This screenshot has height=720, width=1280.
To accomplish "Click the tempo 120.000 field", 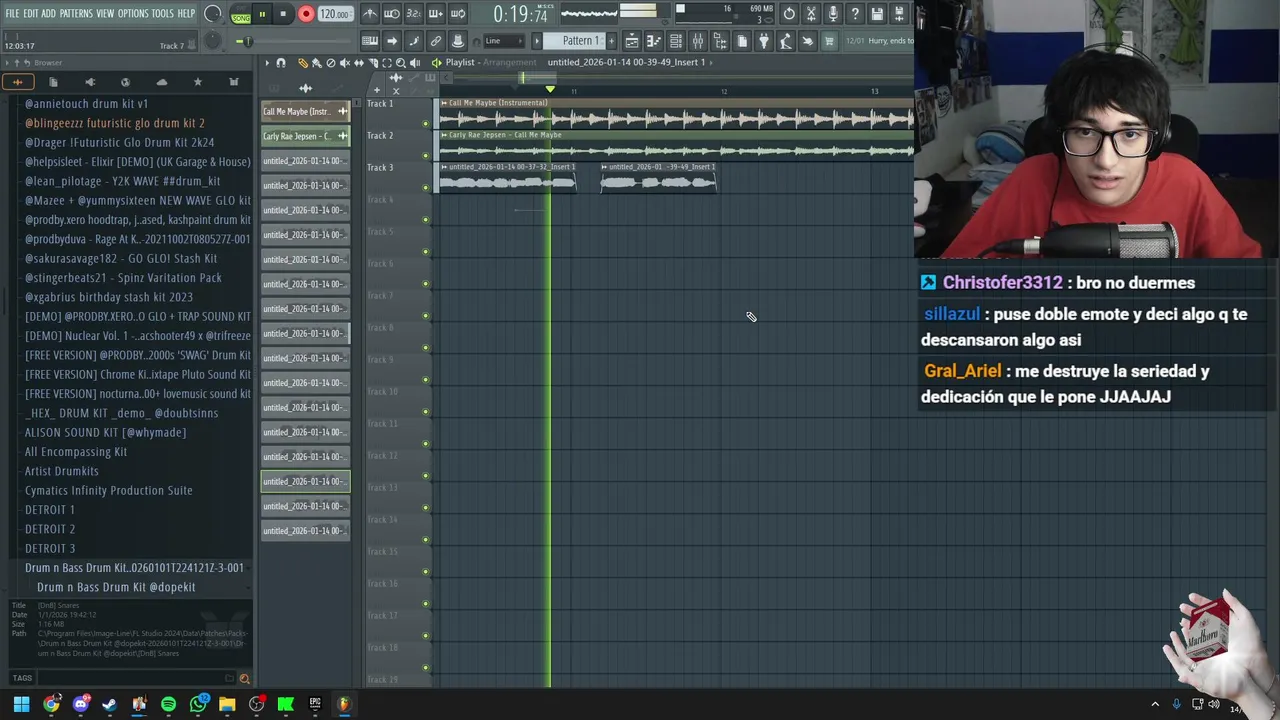I will [x=335, y=14].
